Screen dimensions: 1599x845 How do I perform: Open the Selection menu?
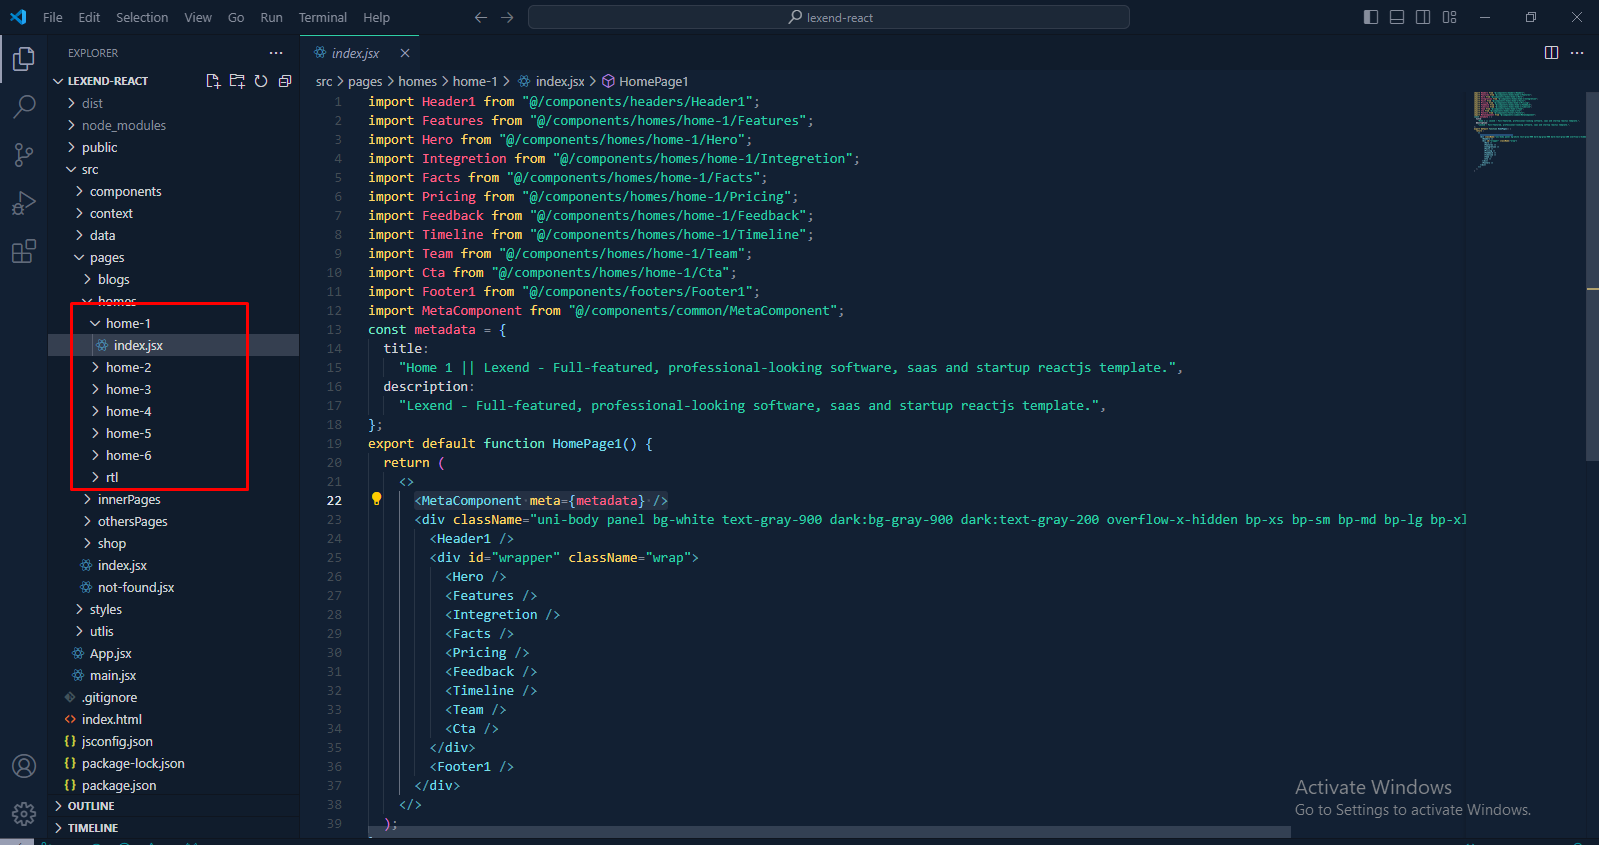[x=142, y=17]
